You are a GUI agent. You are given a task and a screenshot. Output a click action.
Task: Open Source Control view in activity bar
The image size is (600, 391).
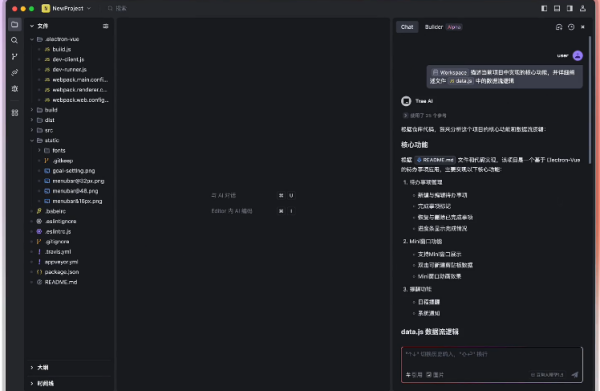point(15,57)
